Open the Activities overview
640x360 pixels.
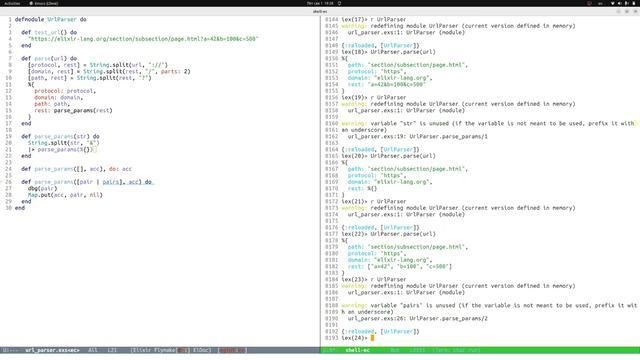point(12,3)
